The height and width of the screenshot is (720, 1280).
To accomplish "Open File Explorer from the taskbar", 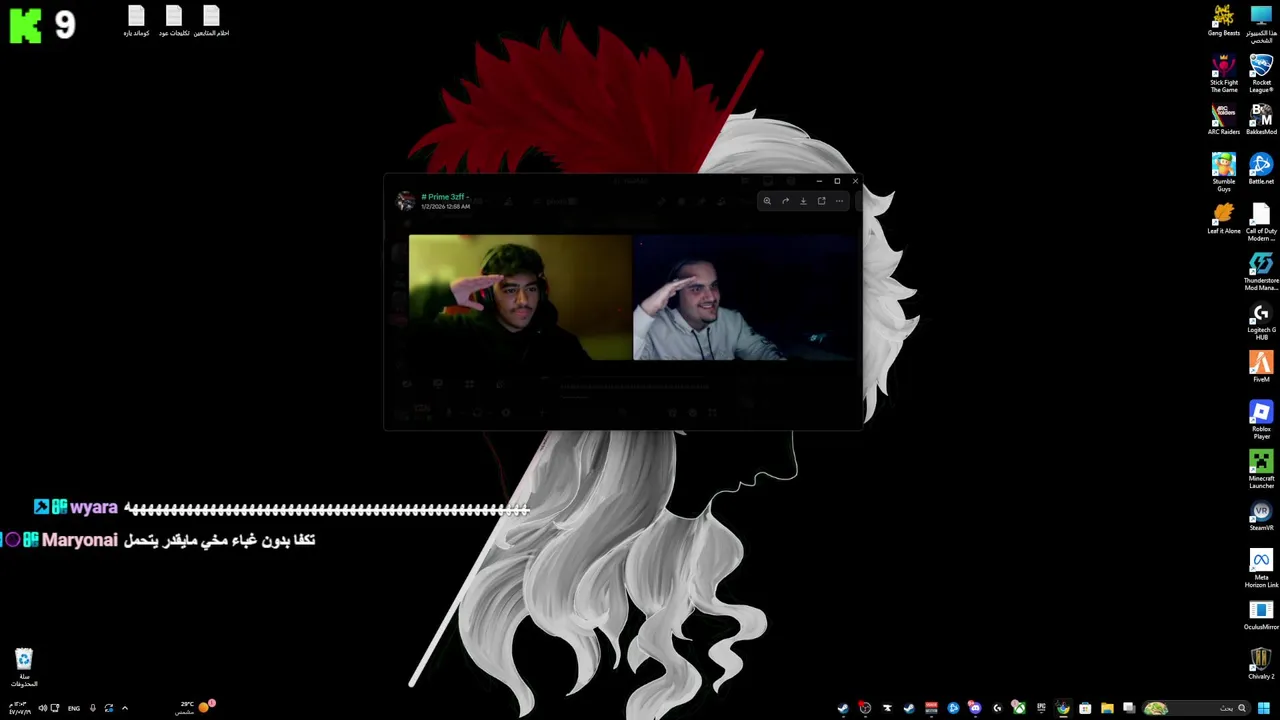I will click(x=1107, y=708).
